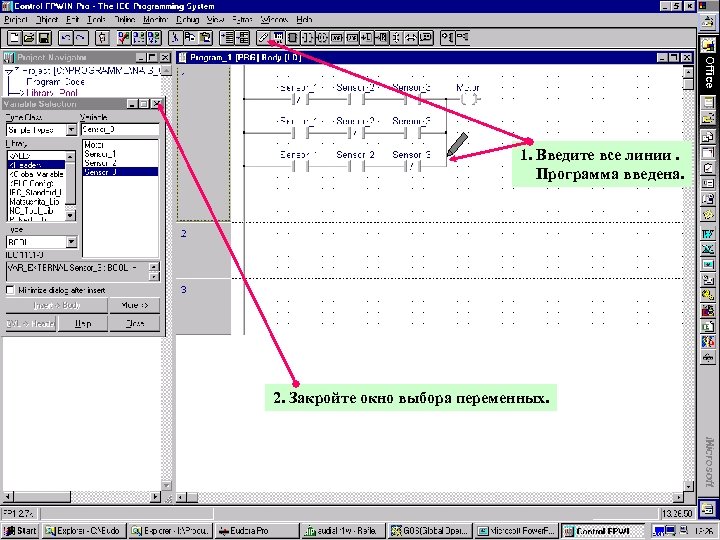Select Global Variables in the Library list

tap(36, 174)
